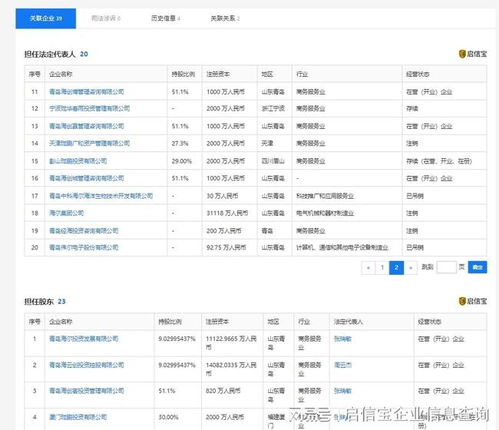Click 法定代表人 column header in shareholder table
Image resolution: width=499 pixels, height=430 pixels.
pyautogui.click(x=348, y=322)
